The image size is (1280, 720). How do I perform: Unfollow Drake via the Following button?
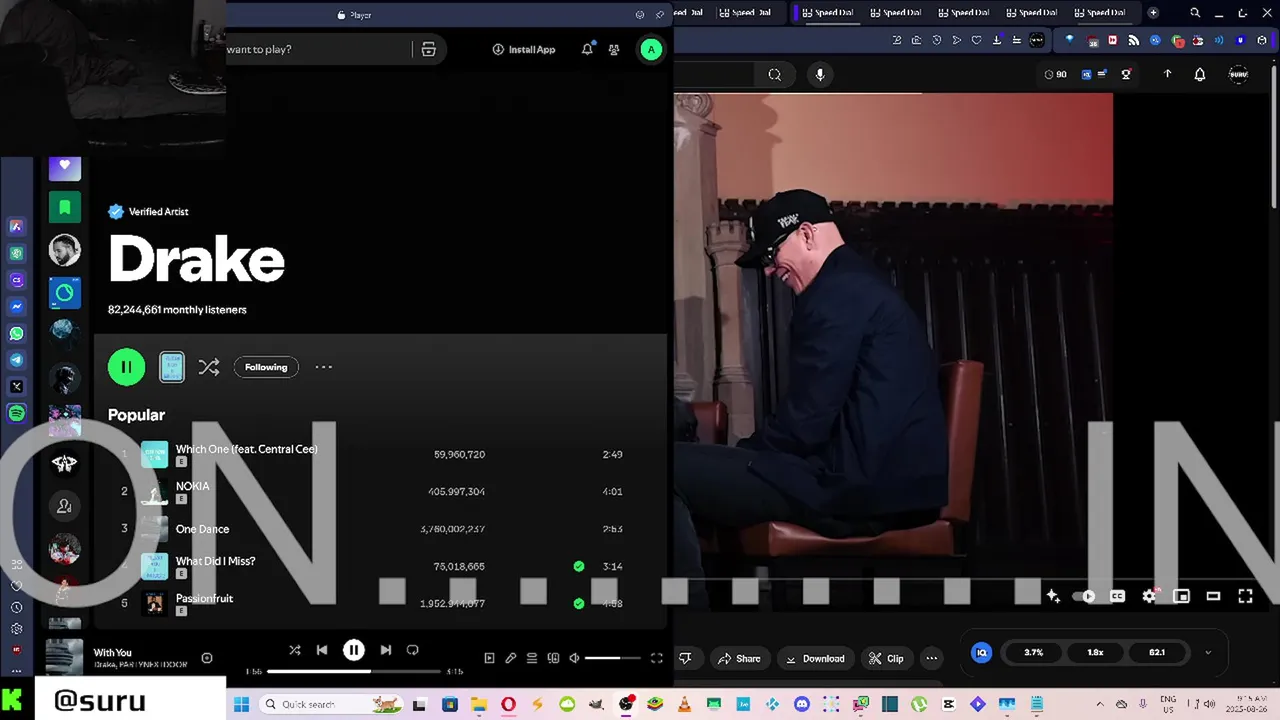266,367
